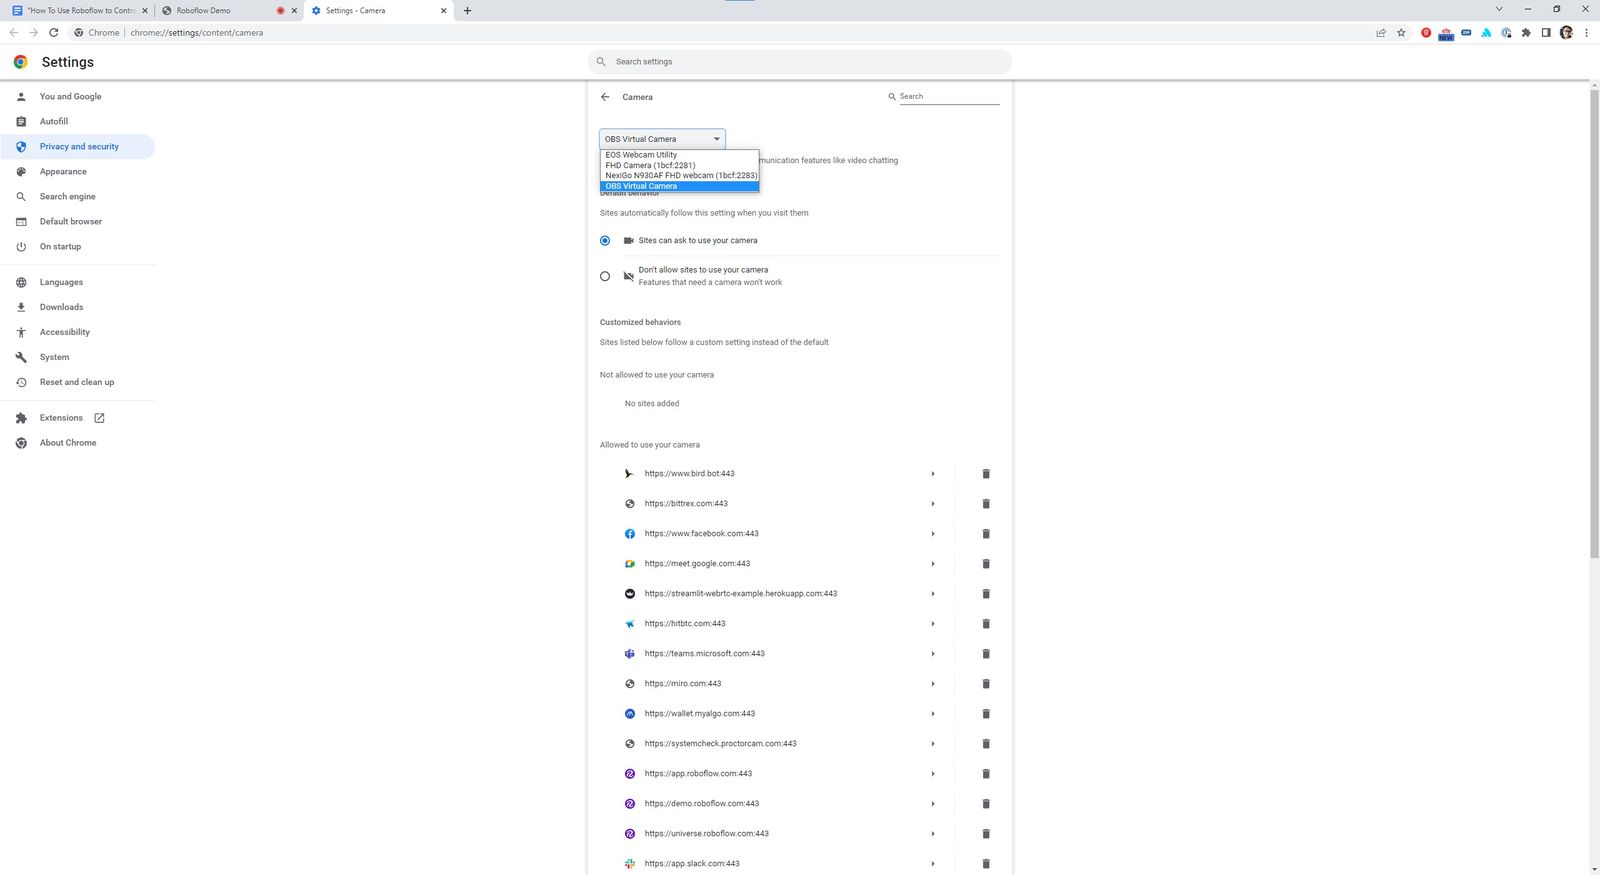This screenshot has height=875, width=1600.
Task: Go back using the Camera back arrow
Action: [x=605, y=97]
